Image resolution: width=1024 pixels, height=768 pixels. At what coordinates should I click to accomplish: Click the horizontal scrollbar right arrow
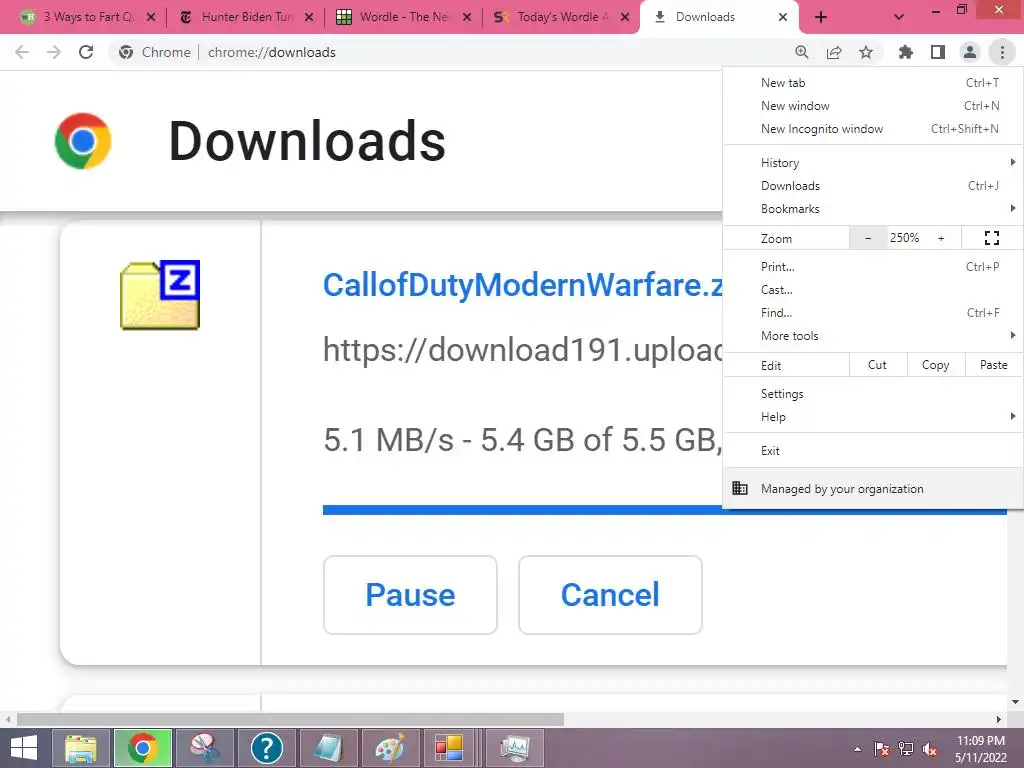999,719
